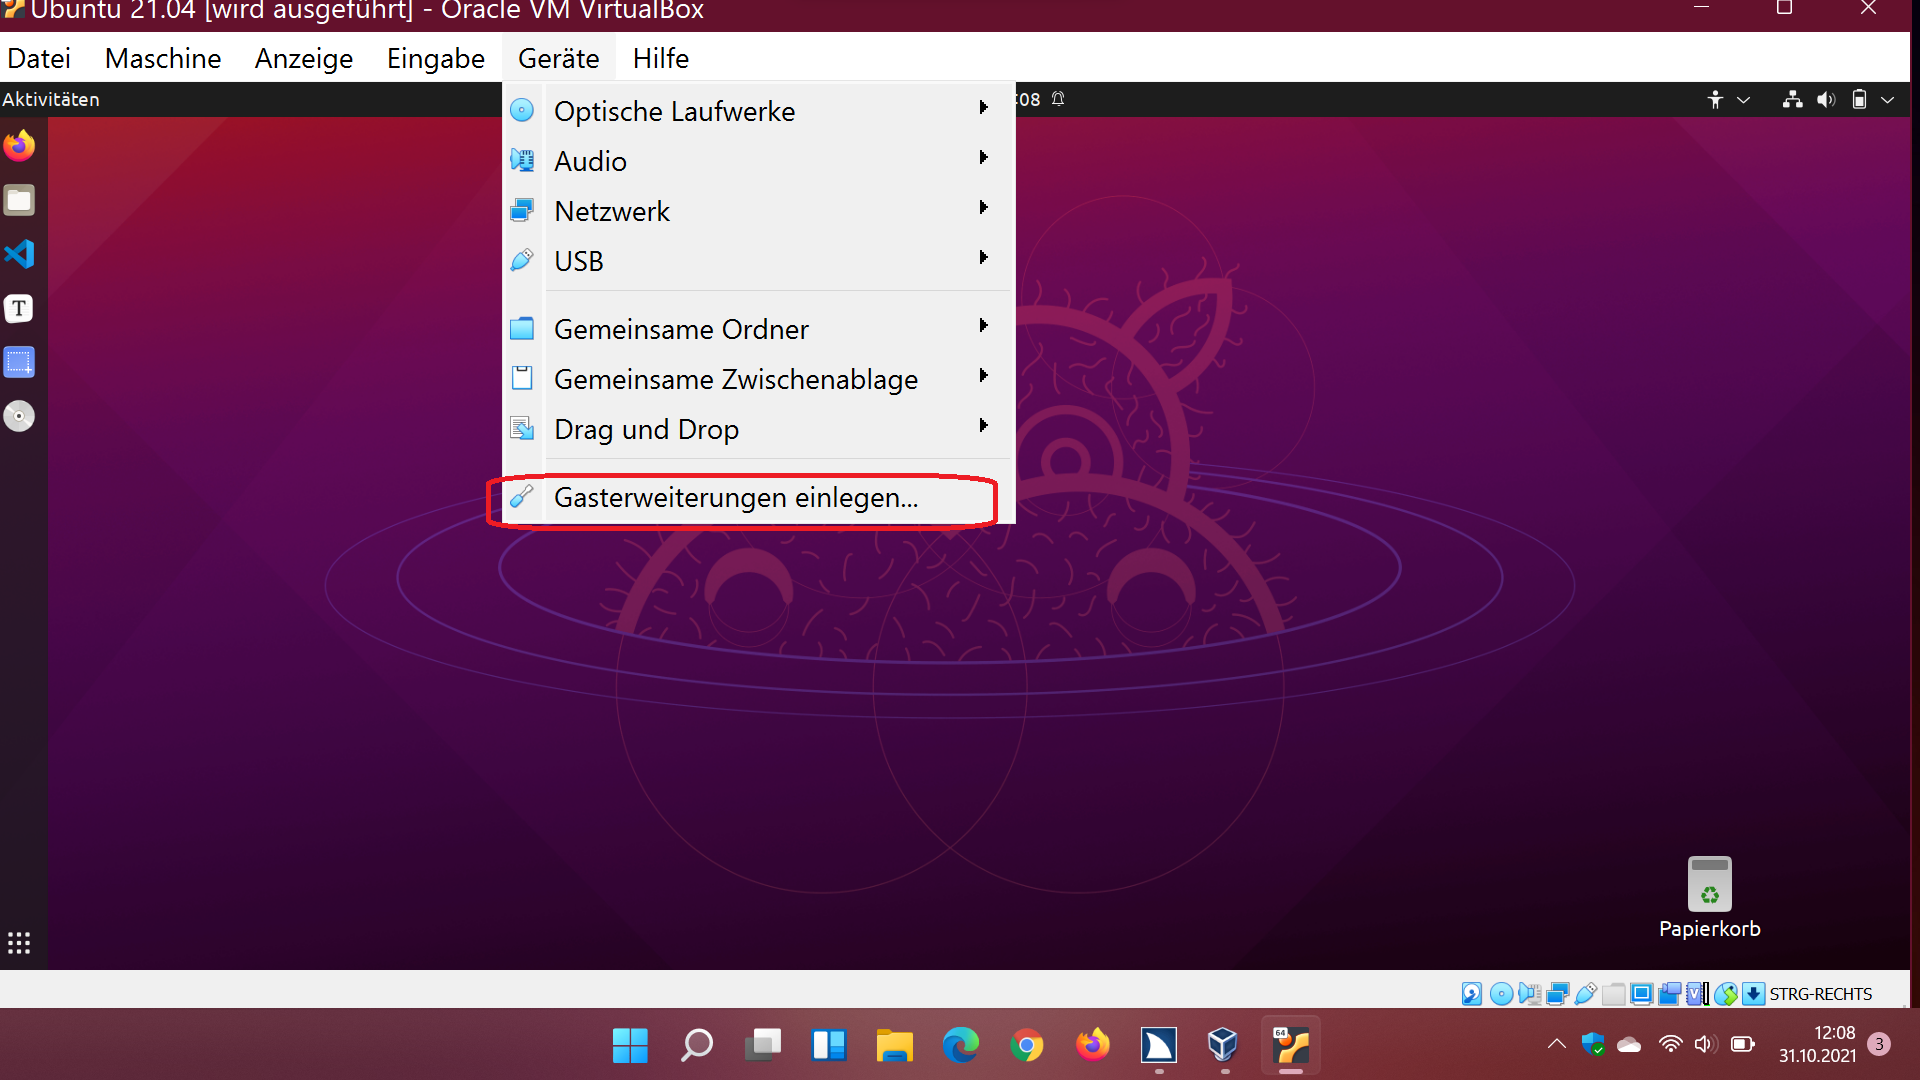Click the keyboard capture arrow status icon
Image resolution: width=1920 pixels, height=1080 pixels.
tap(1753, 994)
